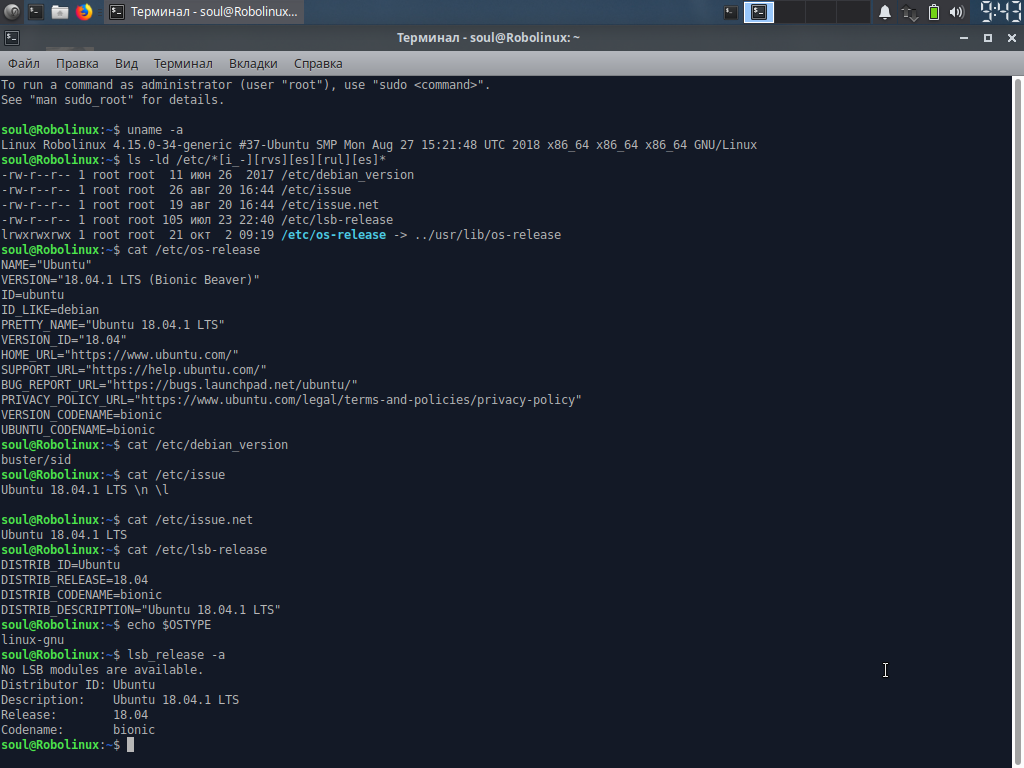Click the 'buster/sid' output line
Viewport: 1024px width, 768px height.
36,459
